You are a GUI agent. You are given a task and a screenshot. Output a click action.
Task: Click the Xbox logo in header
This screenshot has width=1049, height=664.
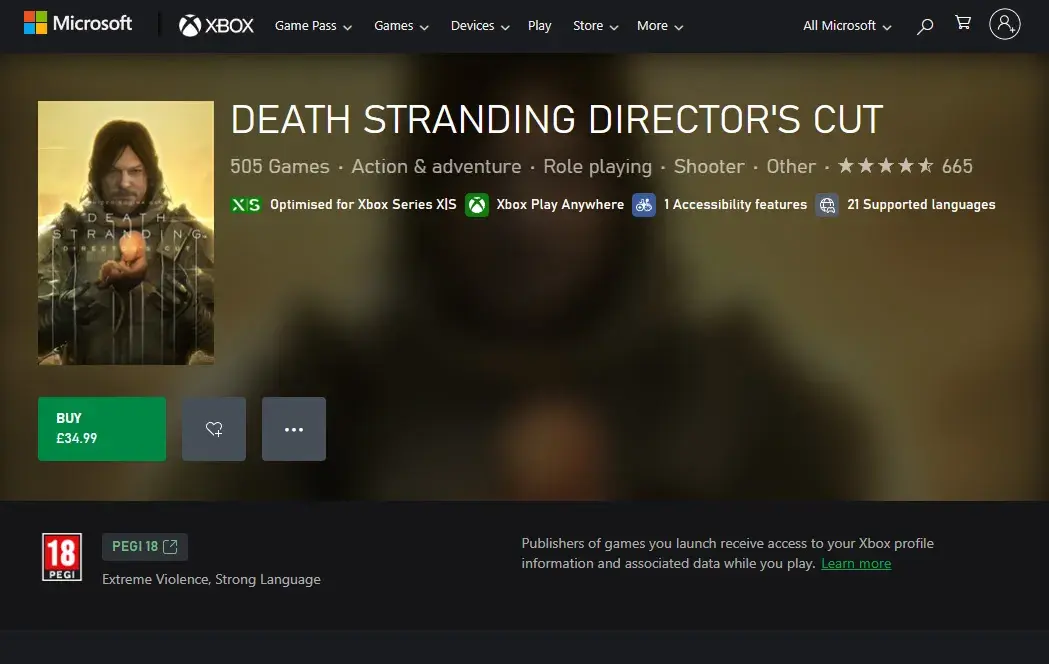(x=216, y=26)
